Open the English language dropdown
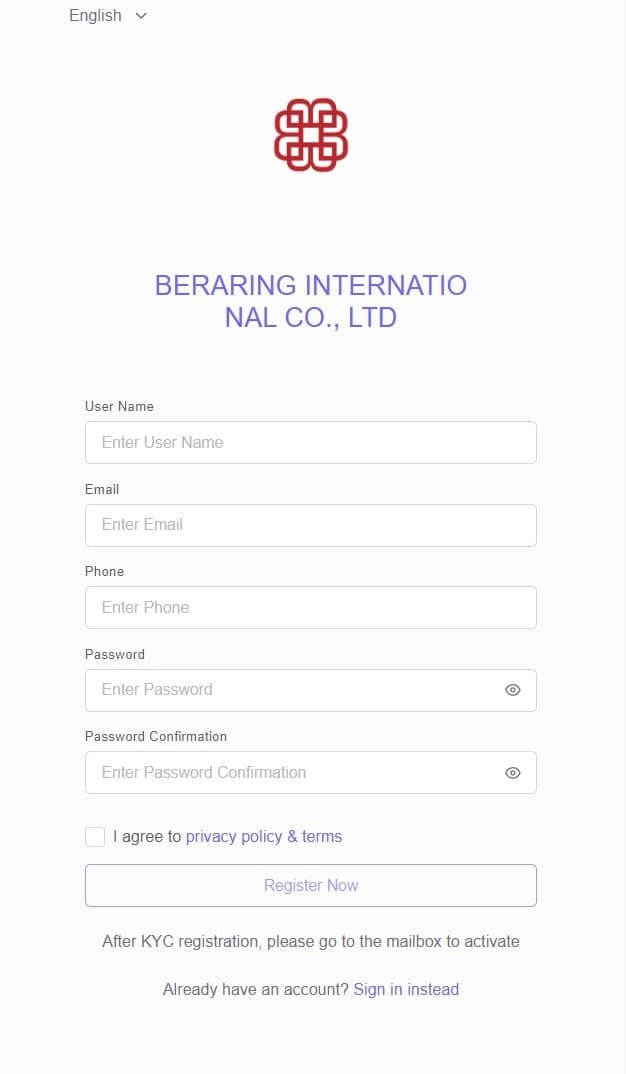Image resolution: width=626 pixels, height=1074 pixels. tap(95, 15)
